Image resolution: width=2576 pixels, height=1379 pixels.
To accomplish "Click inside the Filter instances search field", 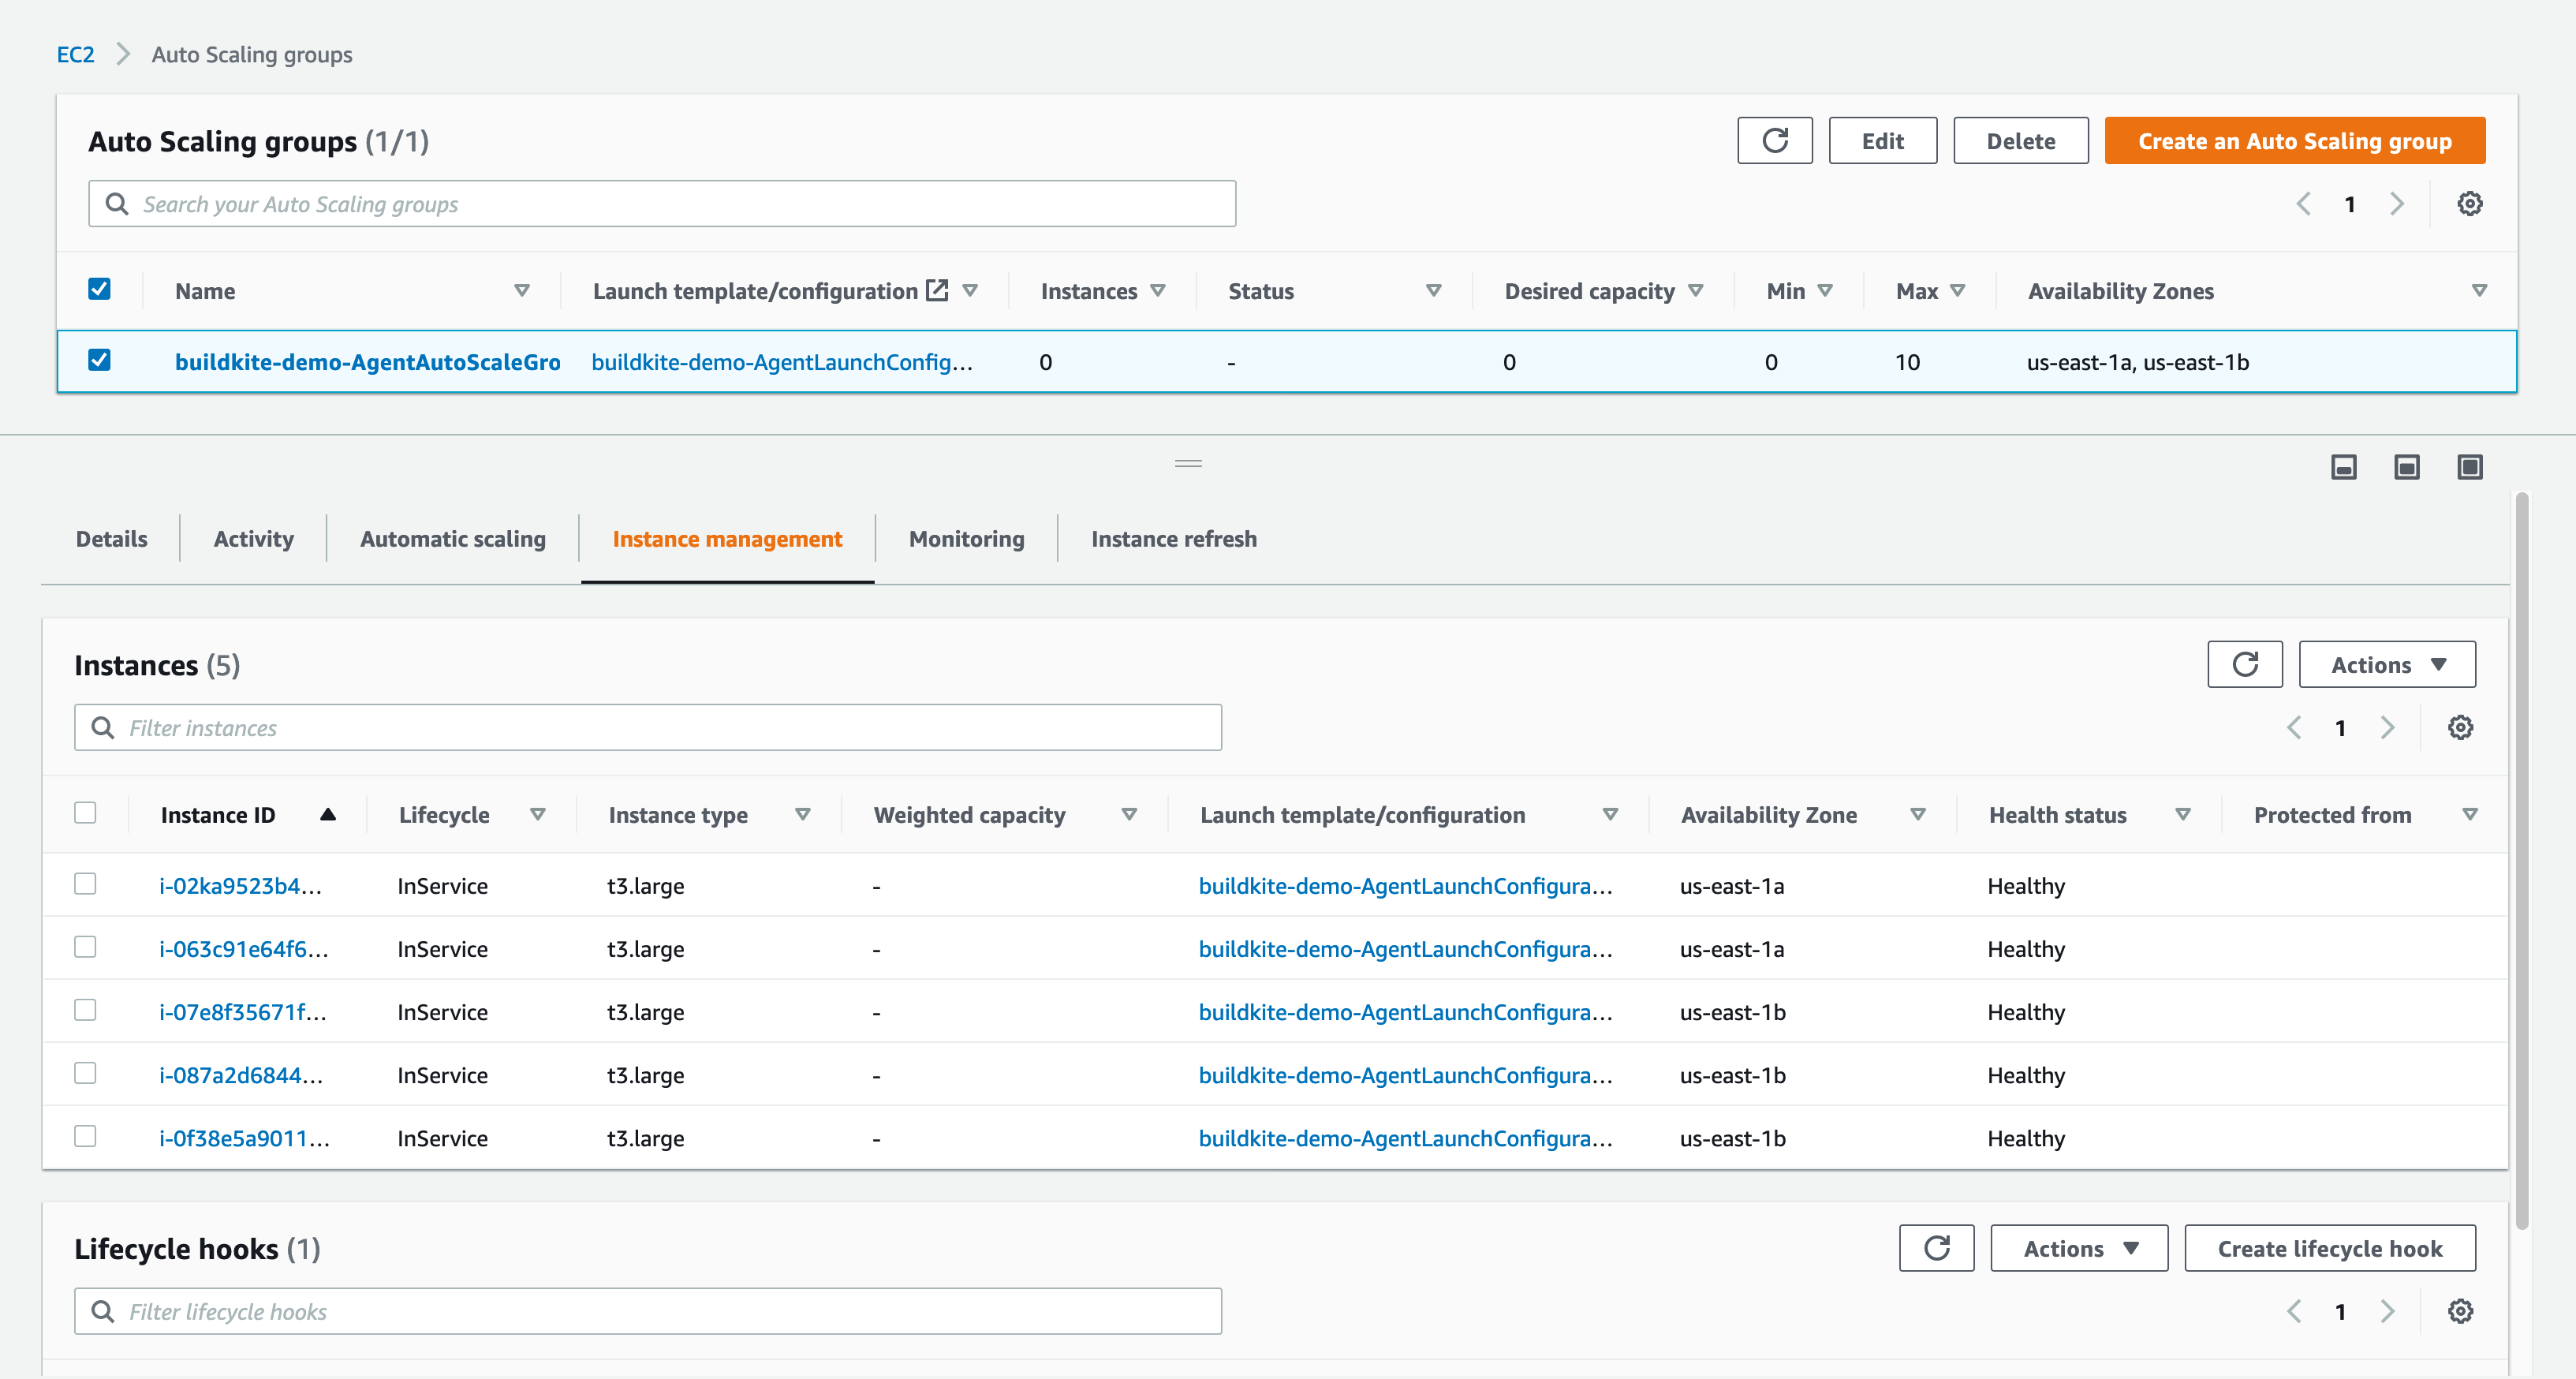I will pos(648,727).
